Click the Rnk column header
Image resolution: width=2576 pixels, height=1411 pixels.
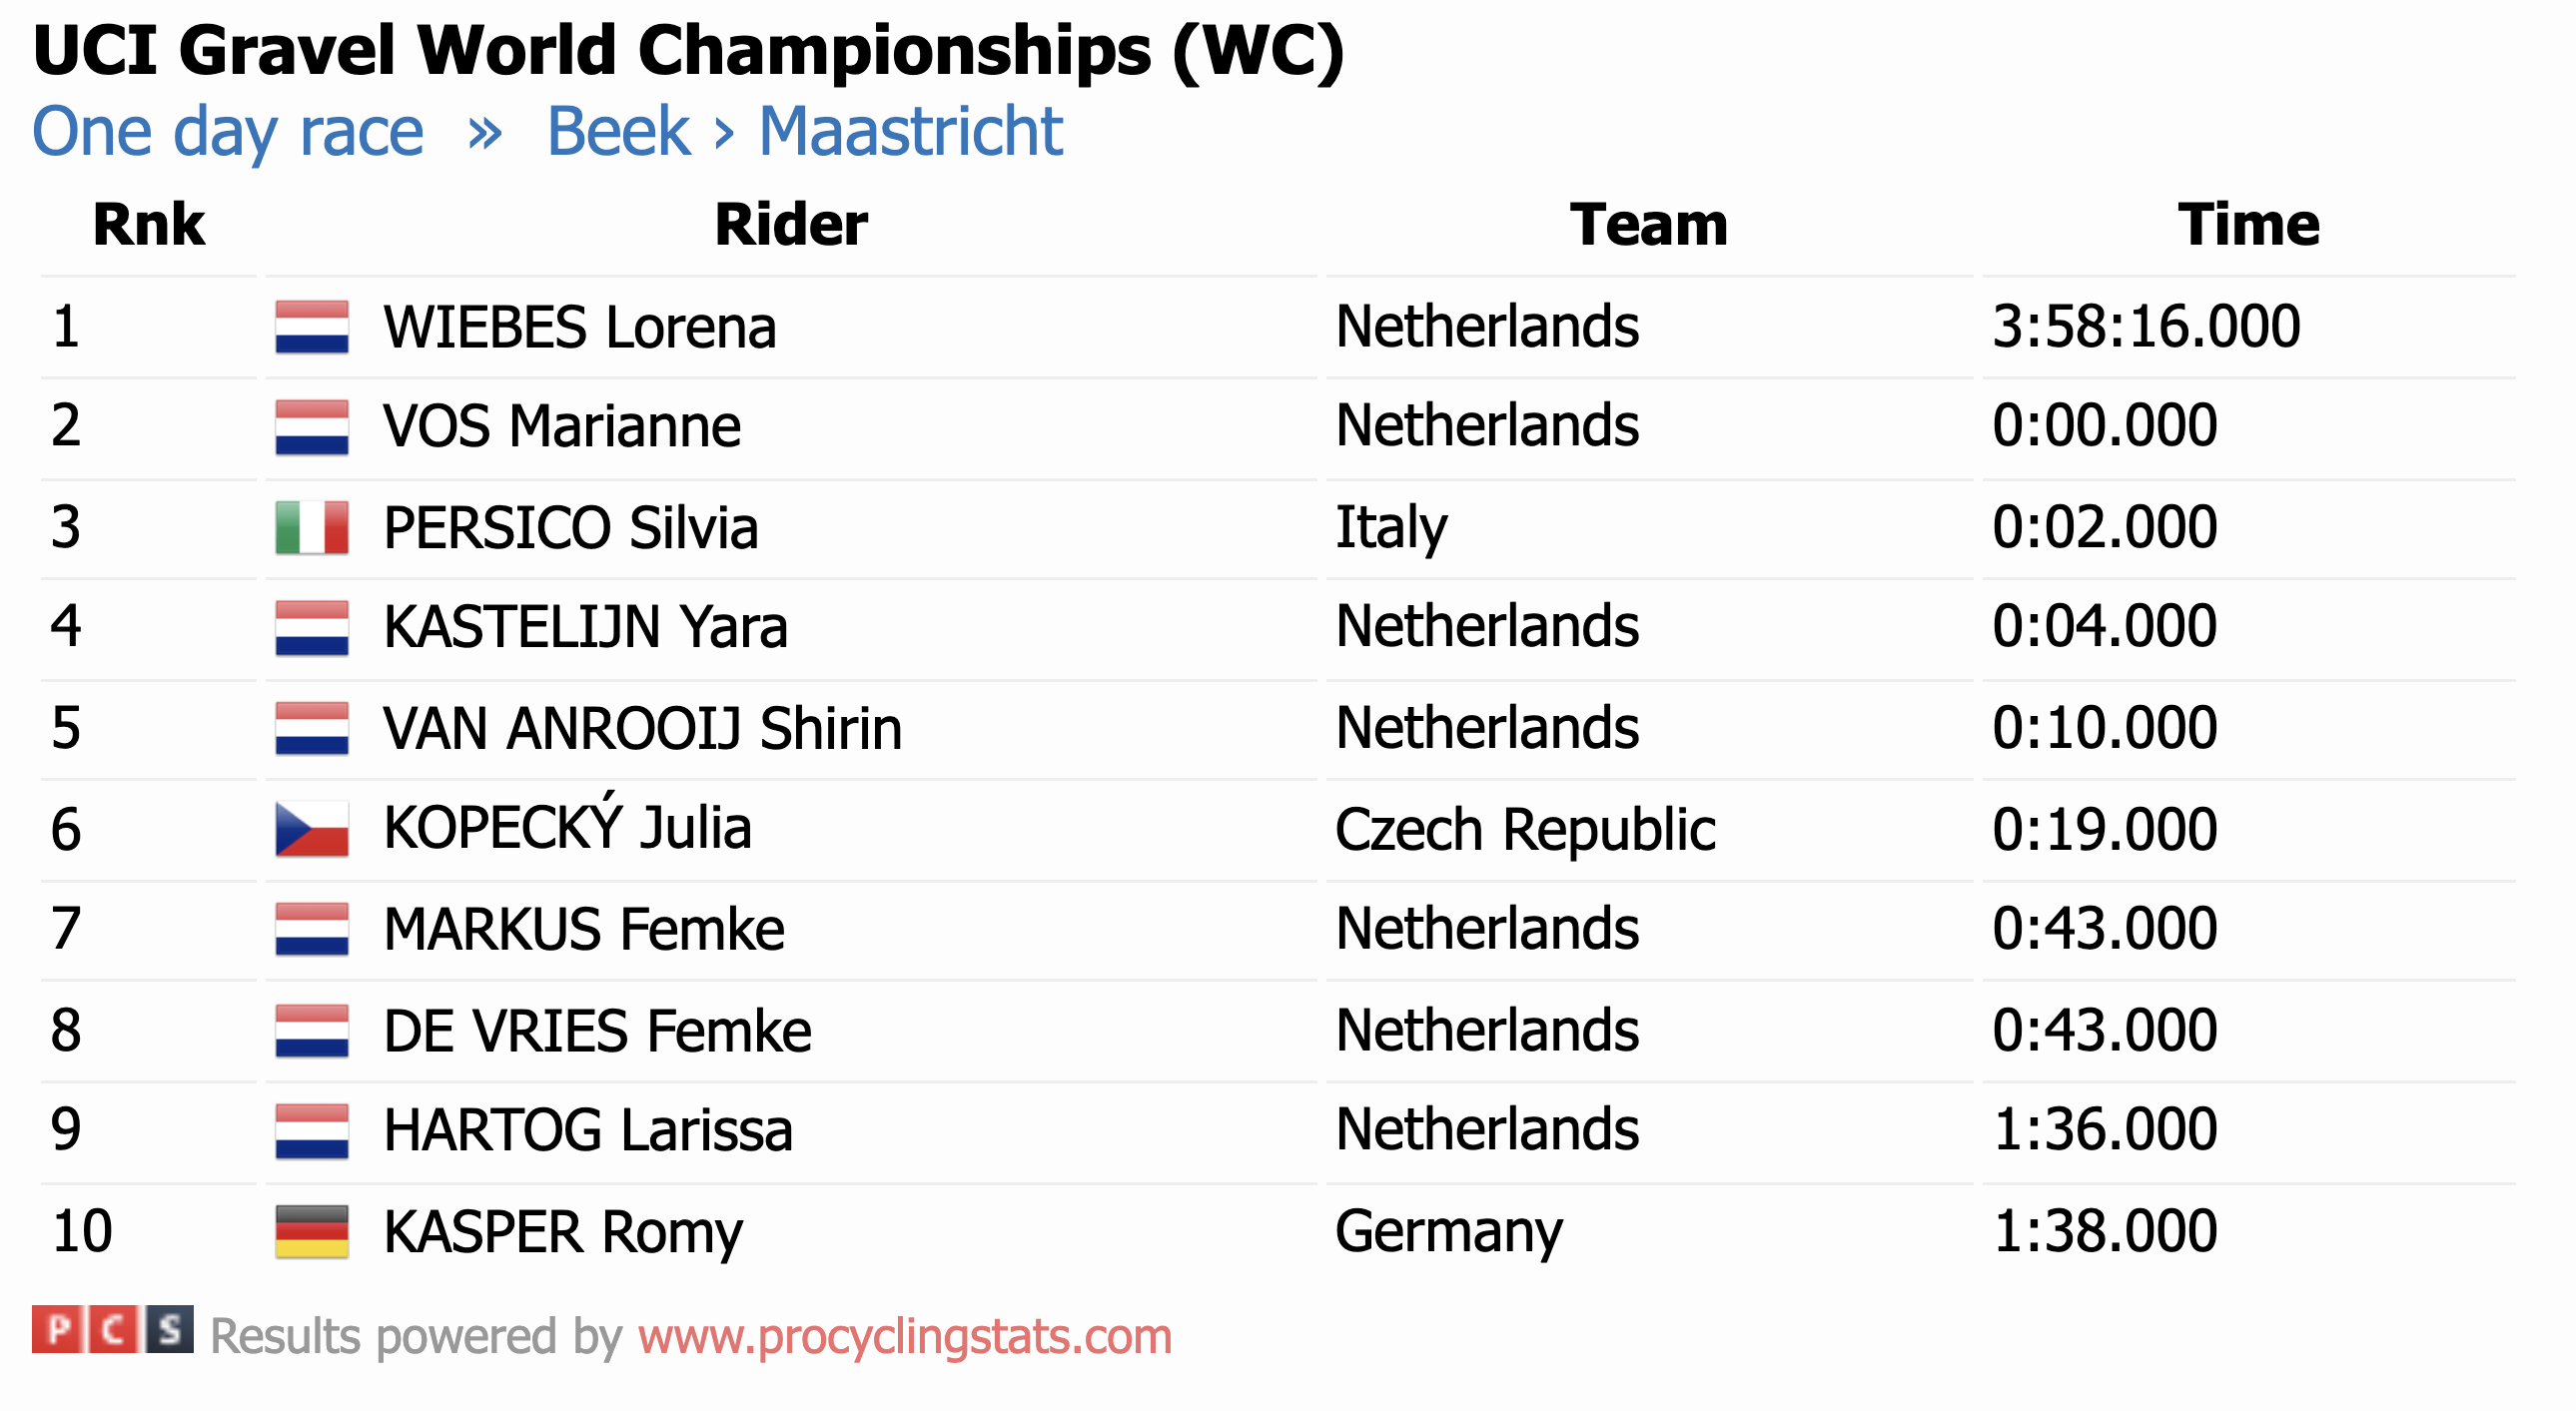[148, 224]
